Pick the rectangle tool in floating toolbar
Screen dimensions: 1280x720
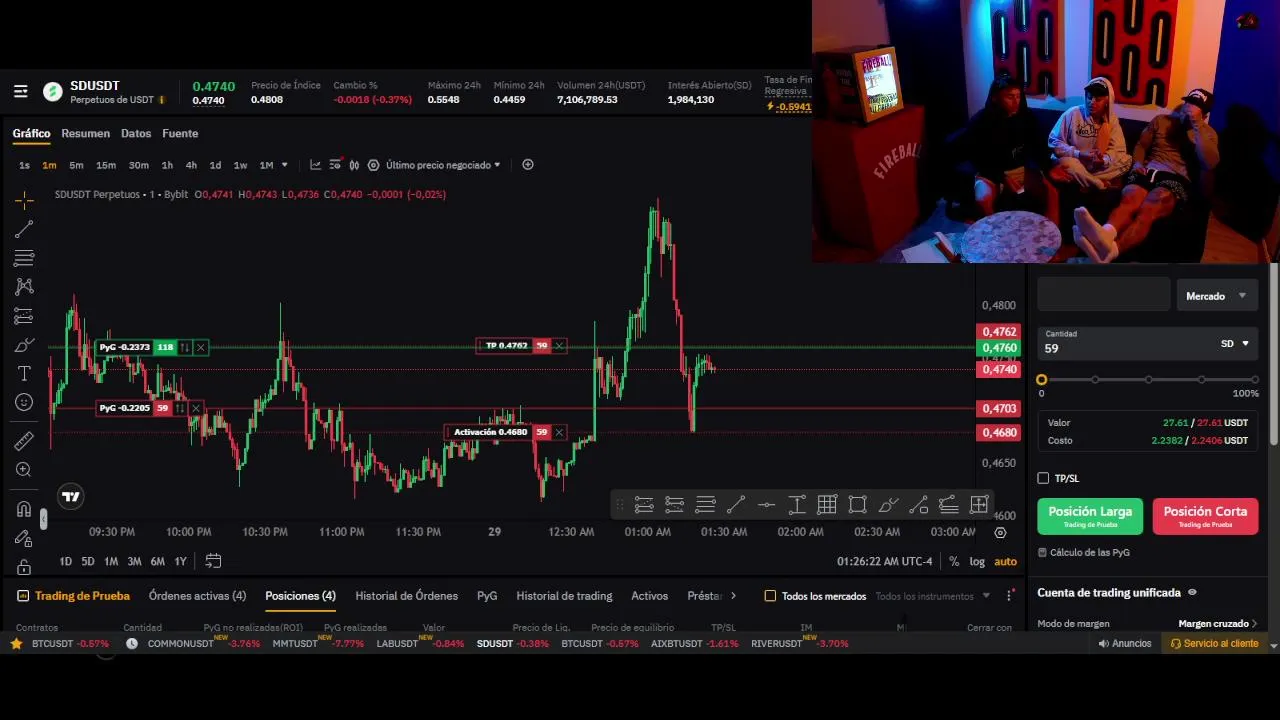point(857,505)
